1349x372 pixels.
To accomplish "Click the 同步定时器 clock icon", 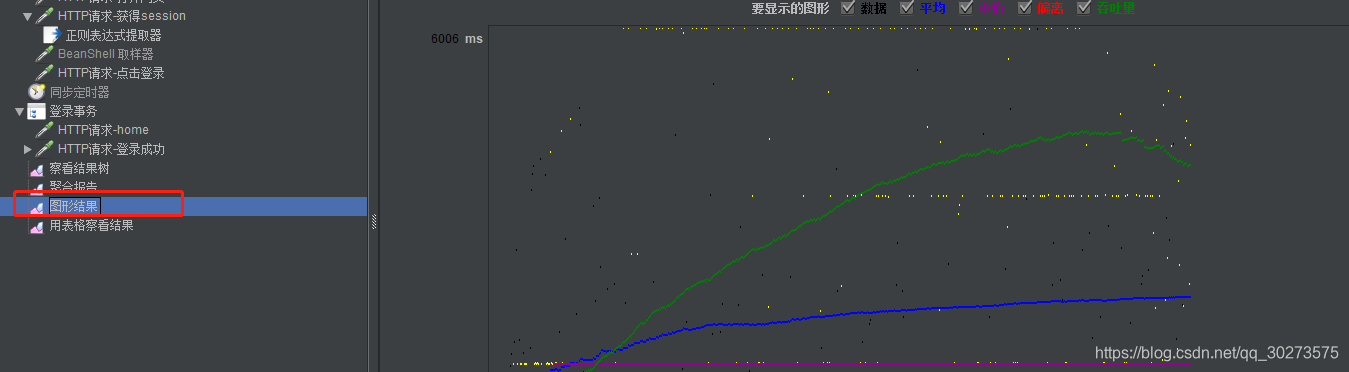I will (x=36, y=92).
